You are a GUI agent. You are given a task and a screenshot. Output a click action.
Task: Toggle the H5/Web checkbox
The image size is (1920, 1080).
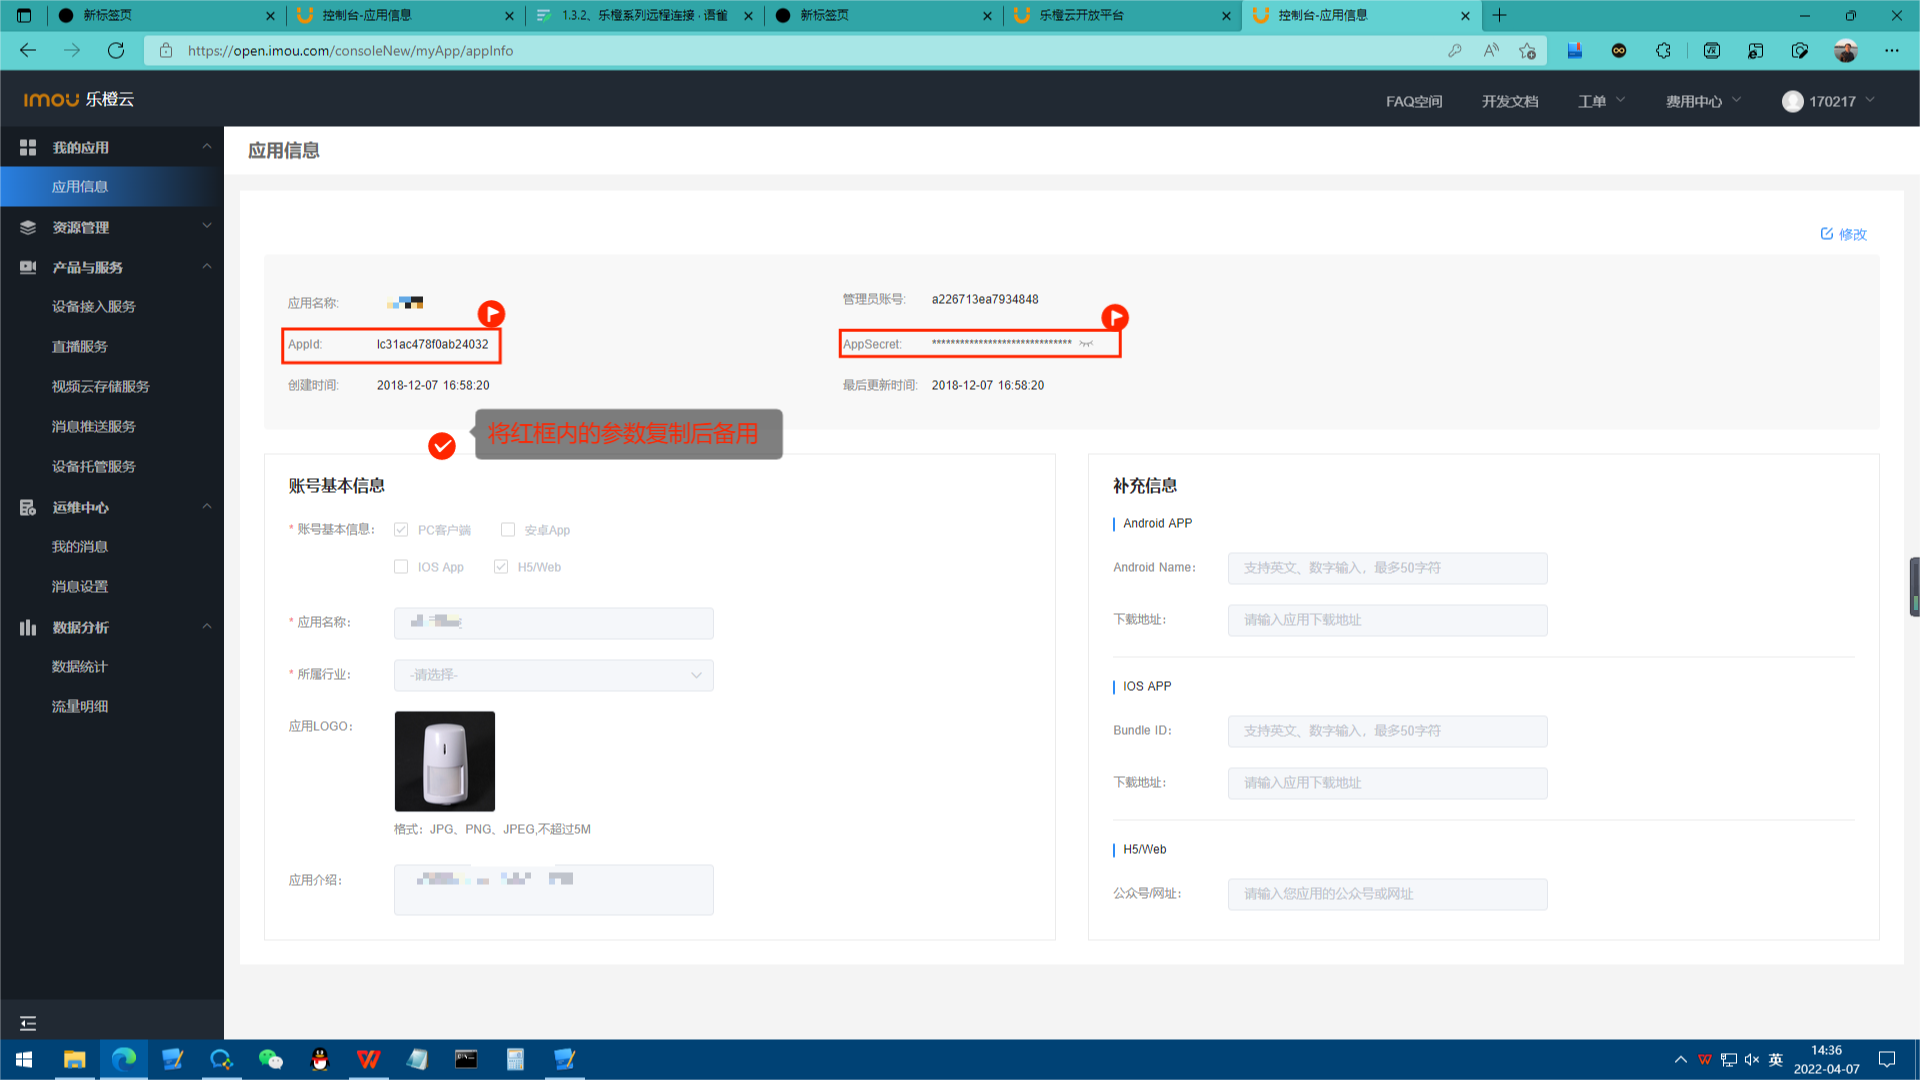click(x=501, y=567)
